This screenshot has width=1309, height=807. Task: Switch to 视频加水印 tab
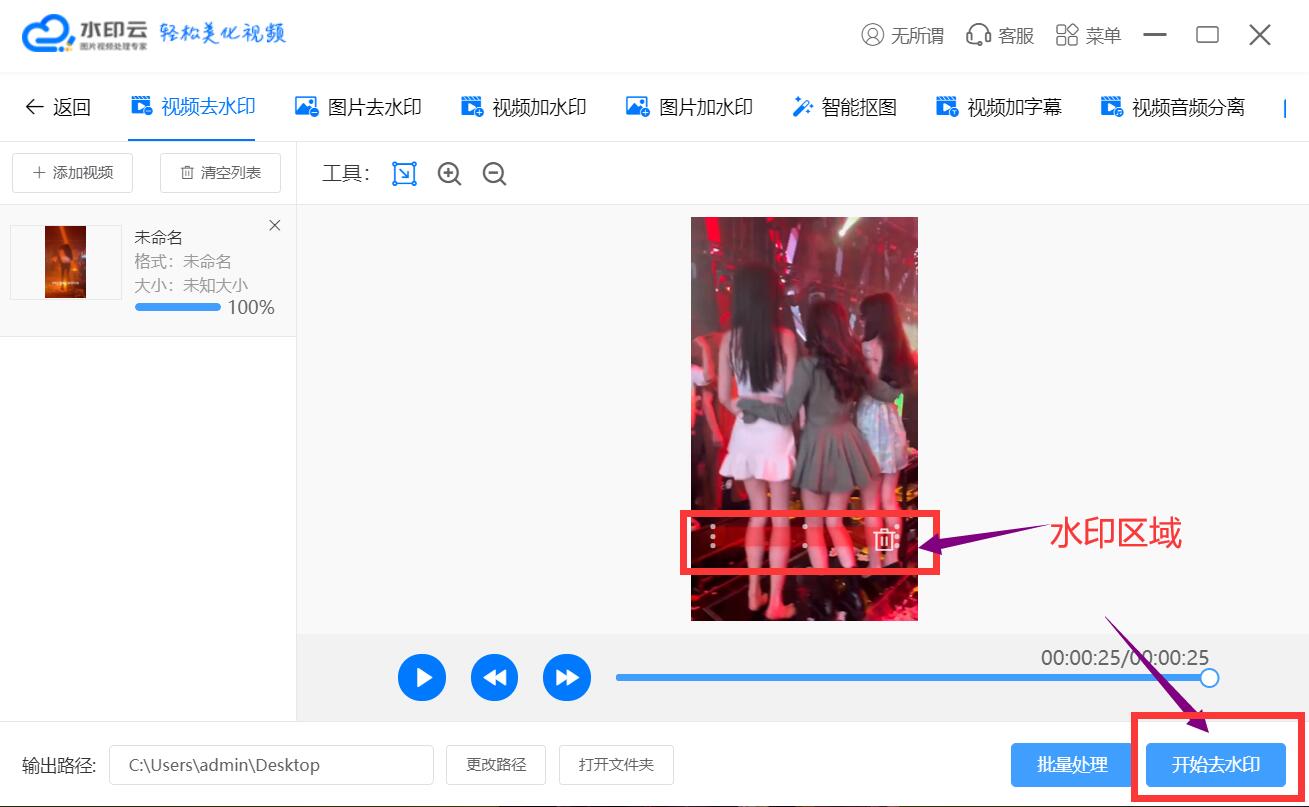[x=523, y=107]
